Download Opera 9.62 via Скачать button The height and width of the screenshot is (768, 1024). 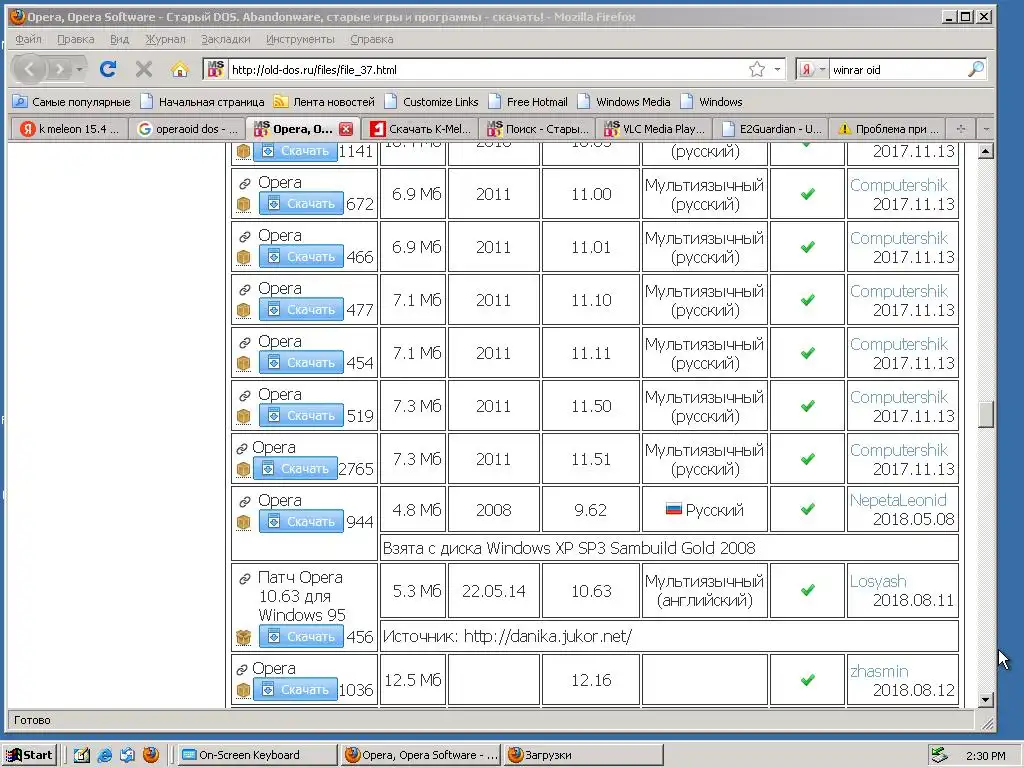coord(301,521)
